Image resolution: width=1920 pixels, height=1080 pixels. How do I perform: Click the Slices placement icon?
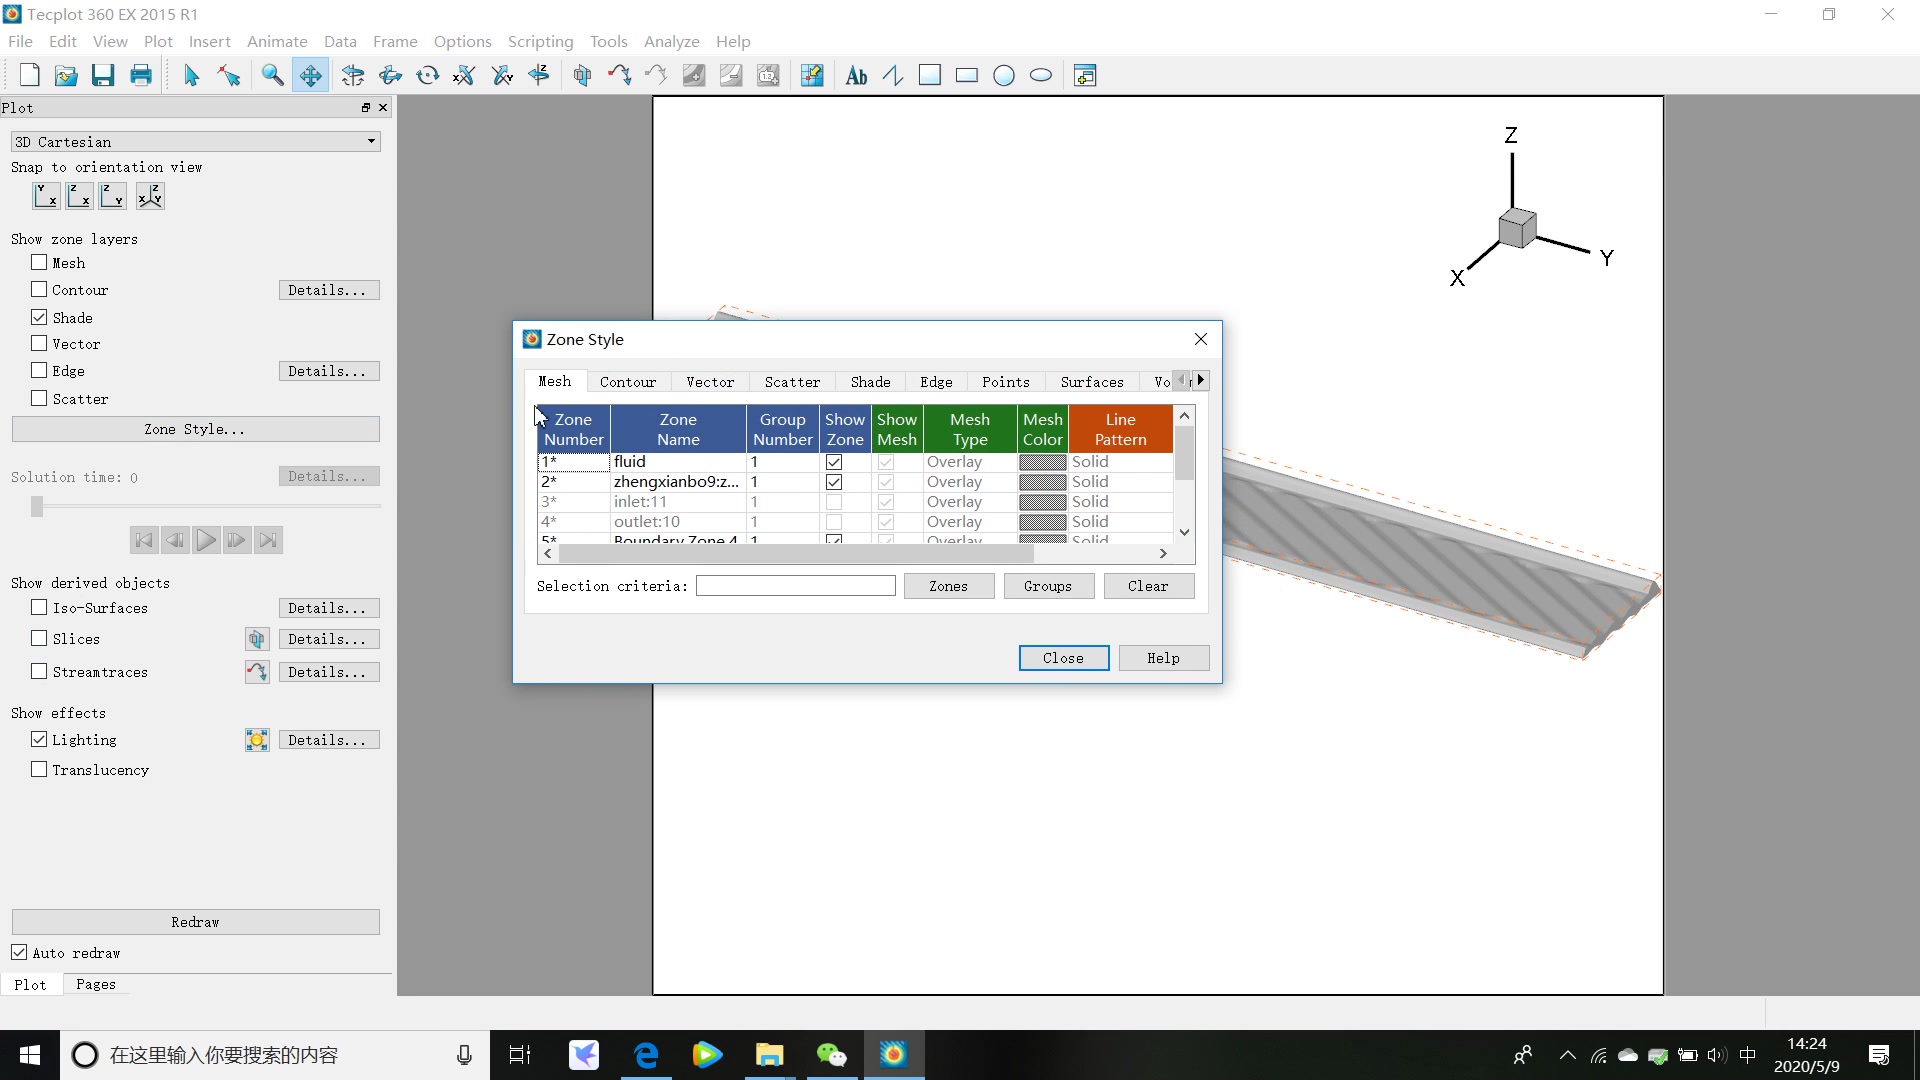(x=257, y=639)
